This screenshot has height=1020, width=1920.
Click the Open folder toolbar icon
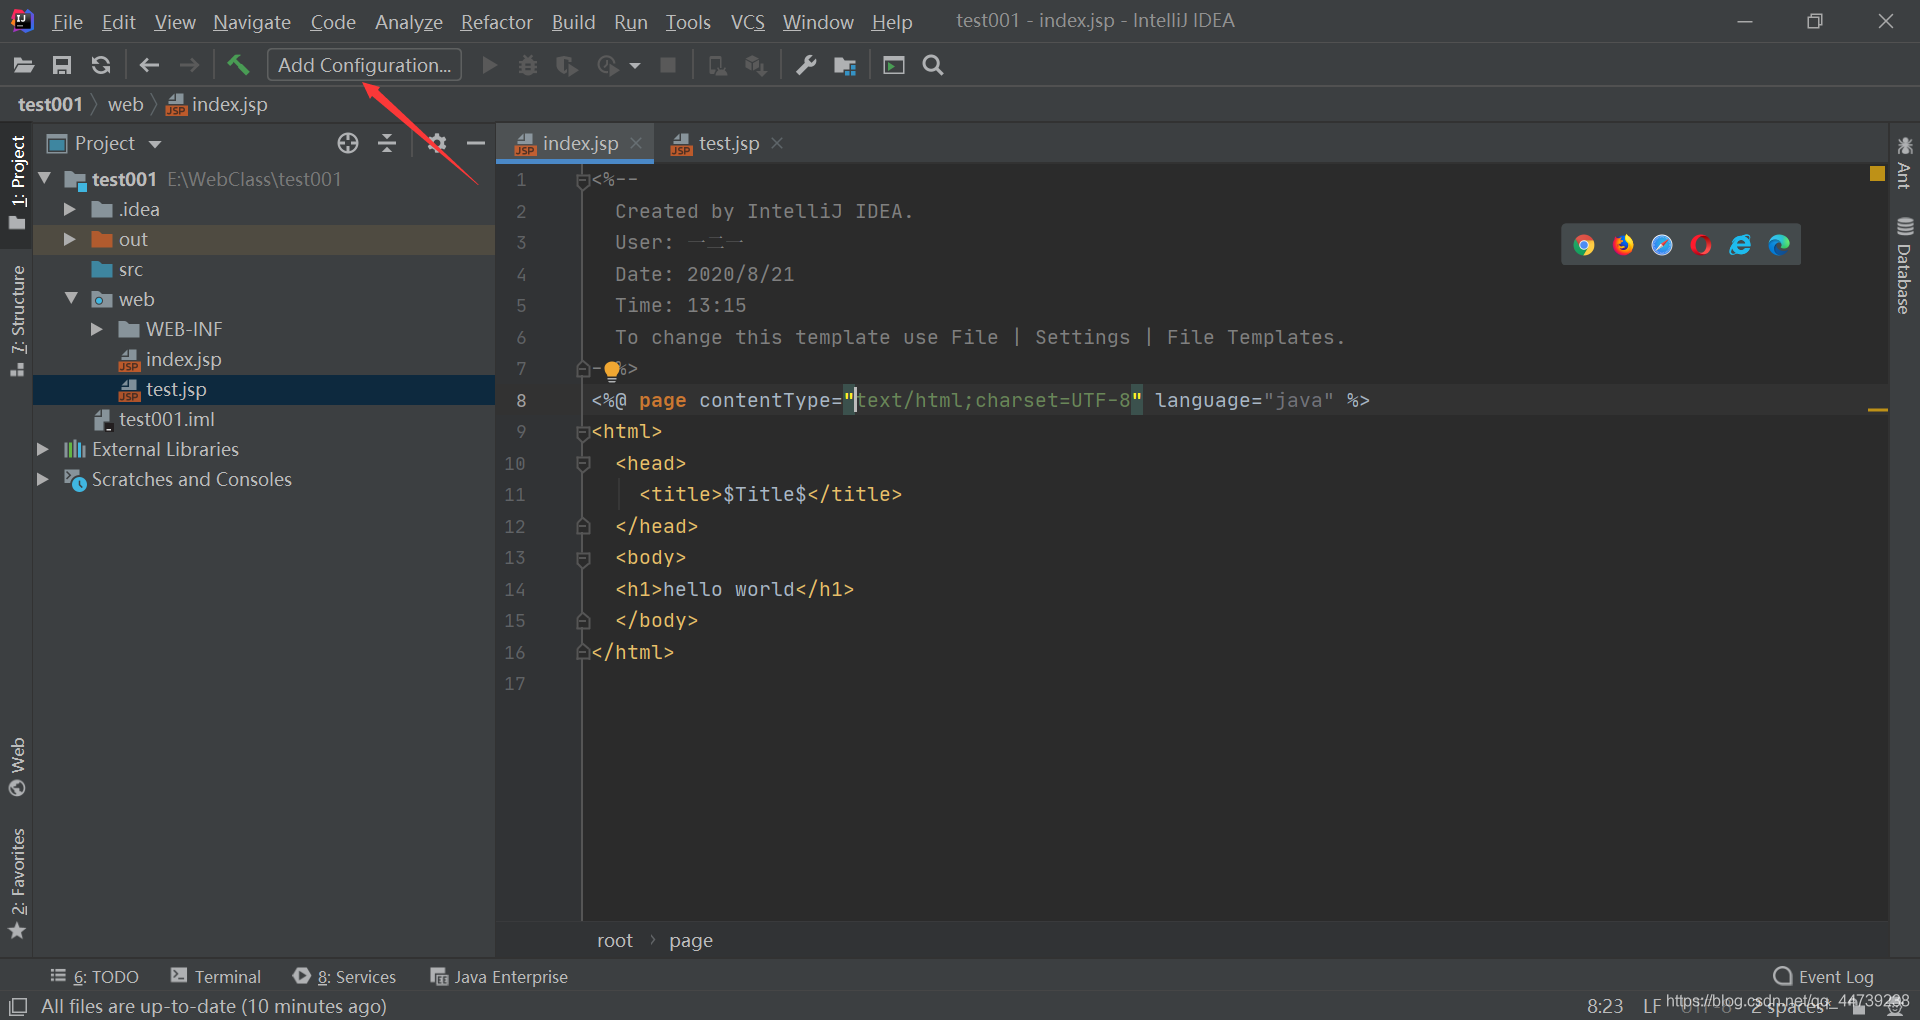coord(24,65)
